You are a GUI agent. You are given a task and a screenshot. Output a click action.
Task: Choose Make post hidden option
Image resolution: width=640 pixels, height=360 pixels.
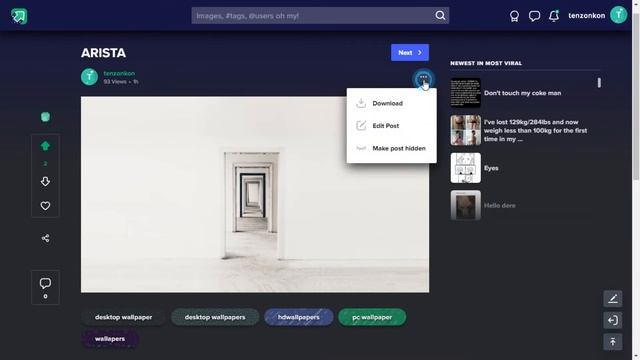pos(391,148)
